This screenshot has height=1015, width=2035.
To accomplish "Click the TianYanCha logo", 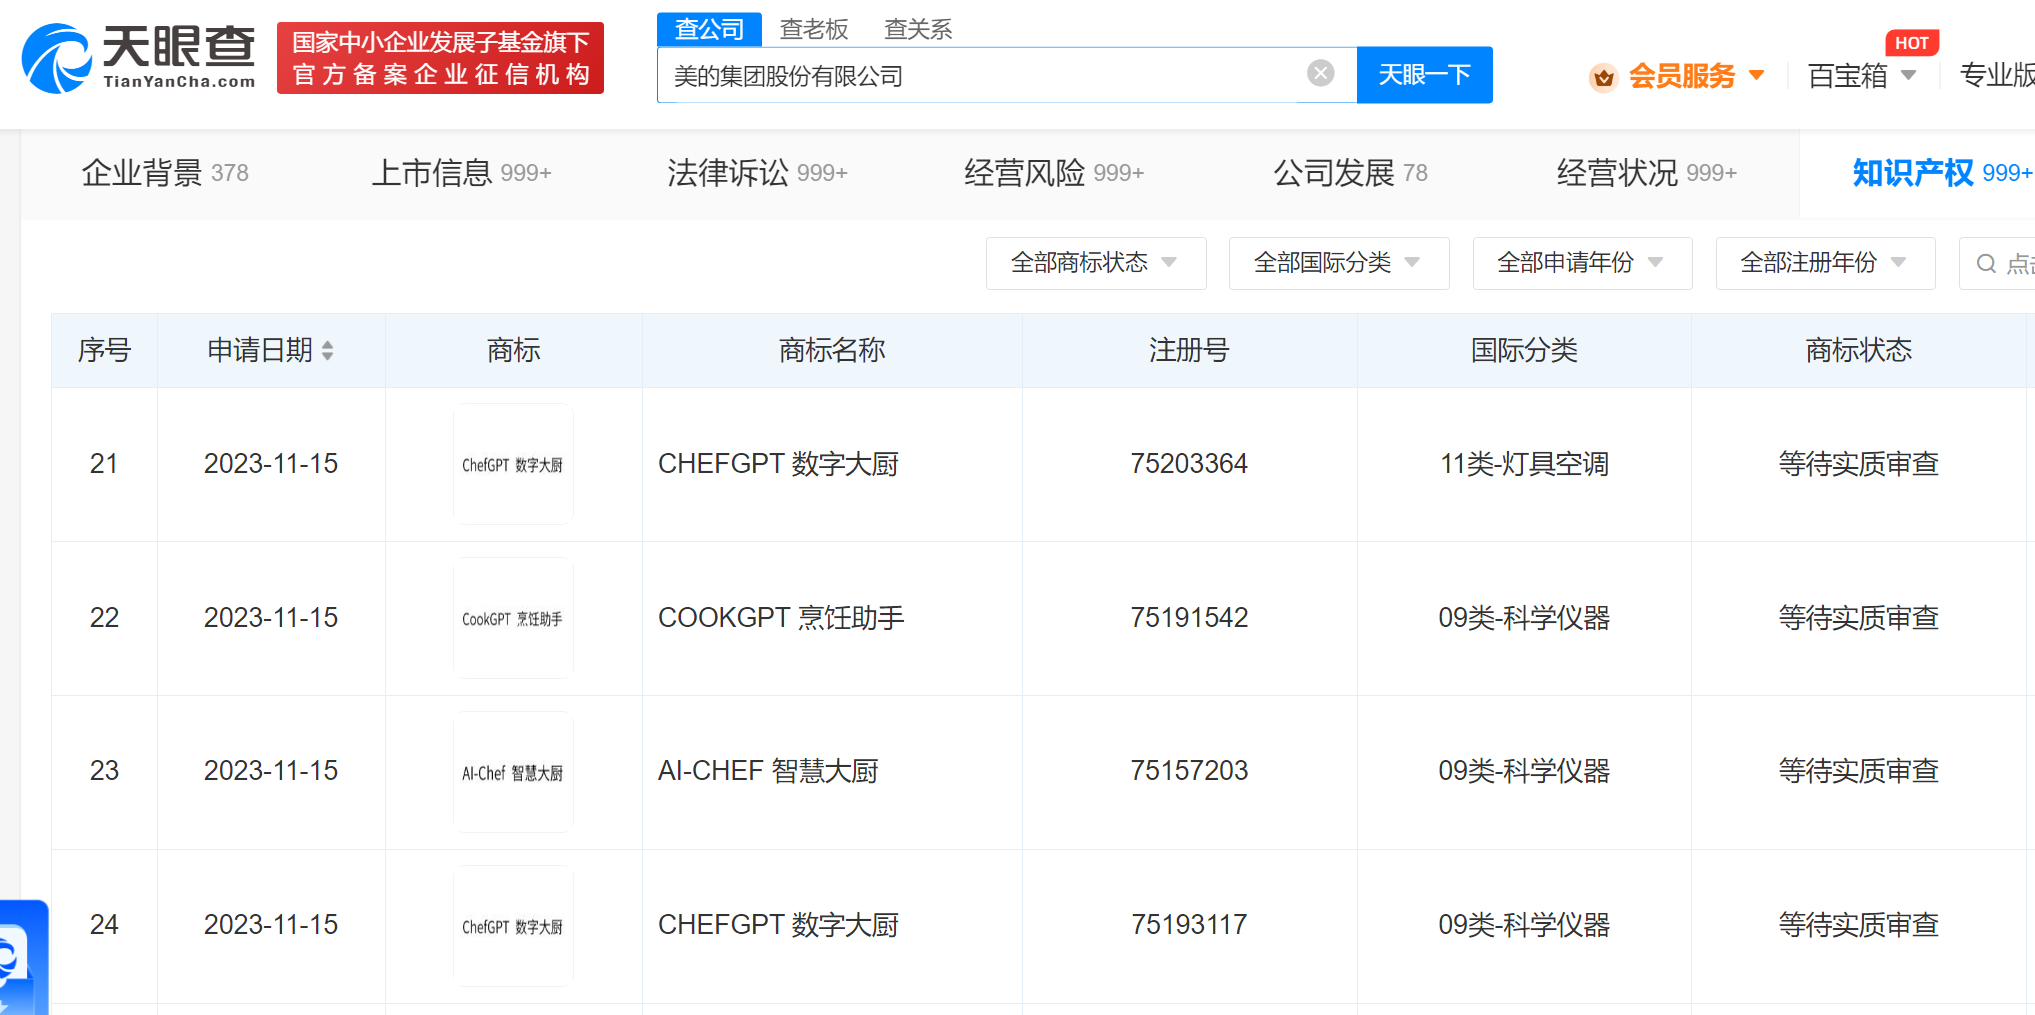I will point(139,58).
